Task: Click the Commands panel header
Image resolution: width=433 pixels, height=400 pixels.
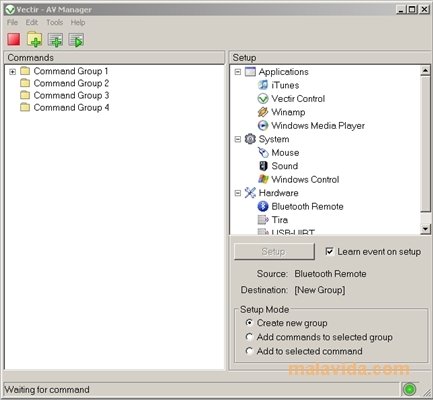Action: click(x=114, y=57)
